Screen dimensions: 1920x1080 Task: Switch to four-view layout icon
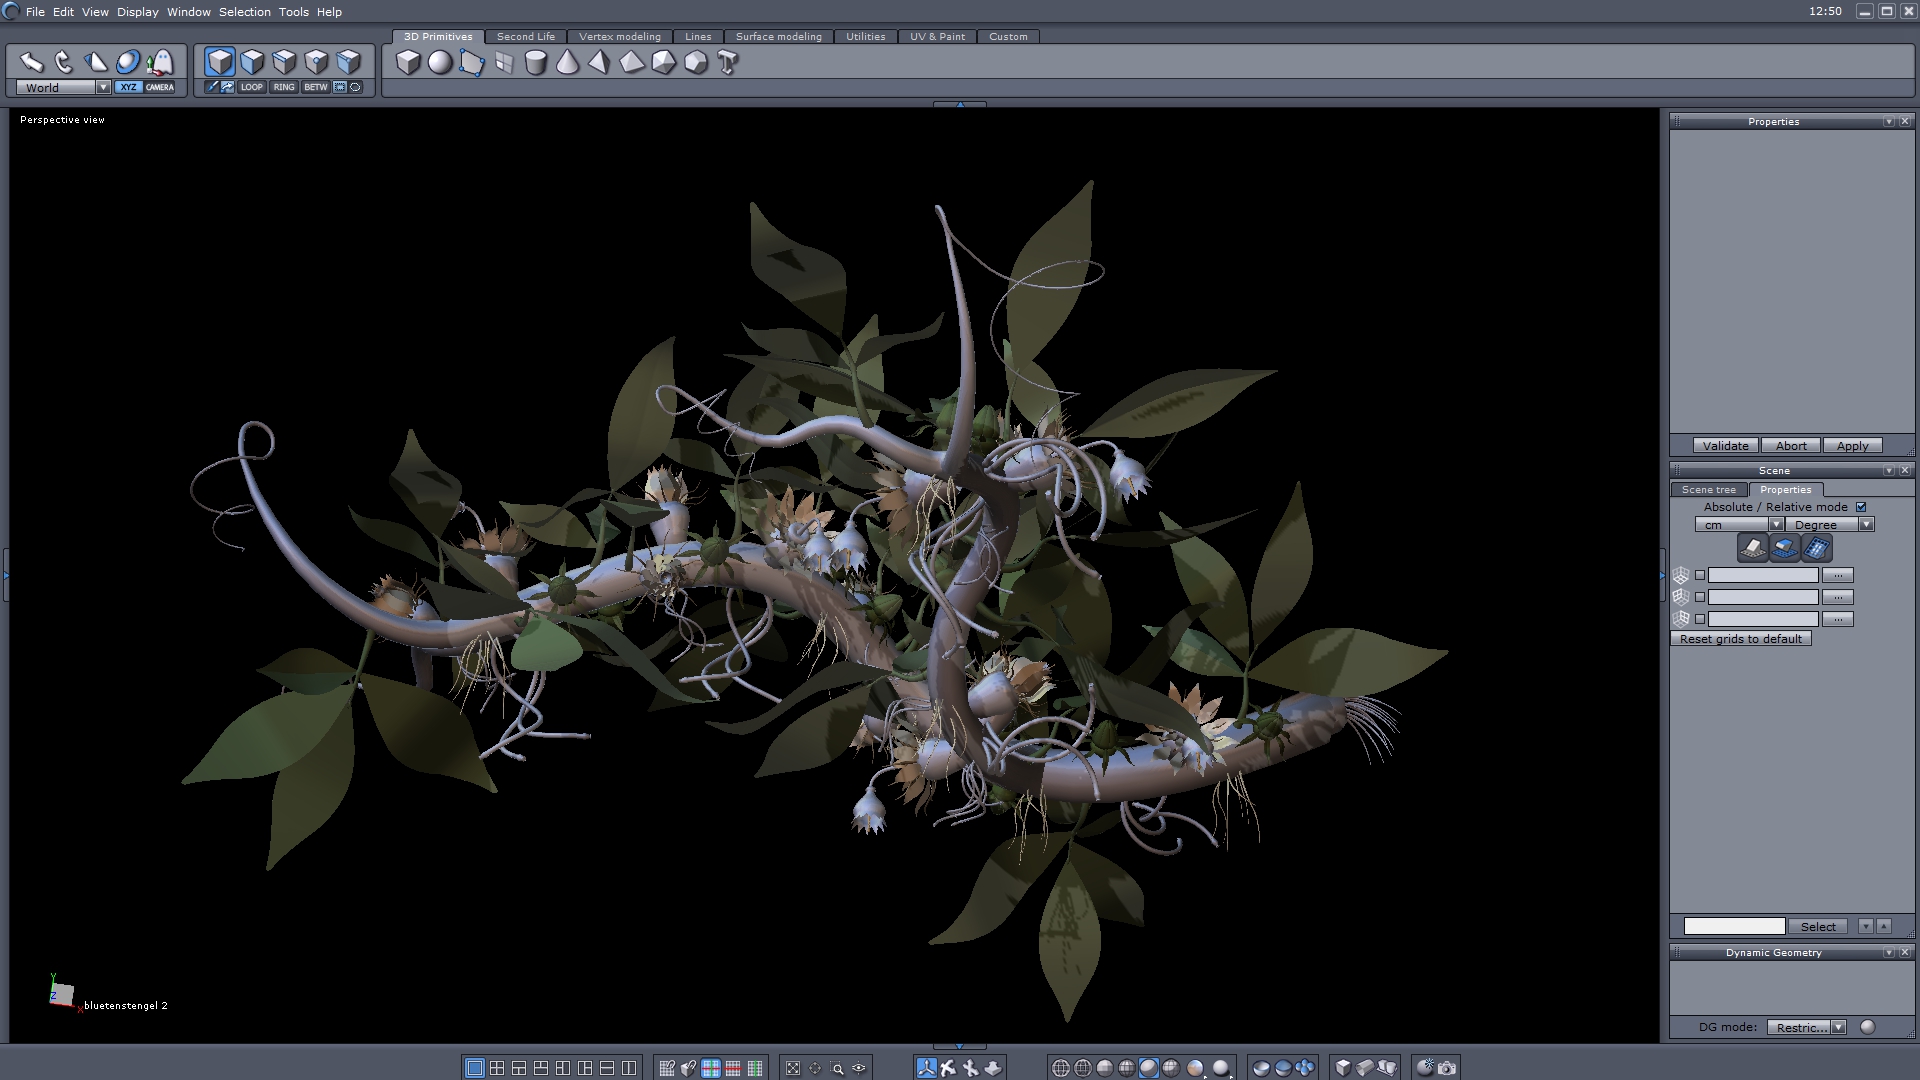[497, 1068]
